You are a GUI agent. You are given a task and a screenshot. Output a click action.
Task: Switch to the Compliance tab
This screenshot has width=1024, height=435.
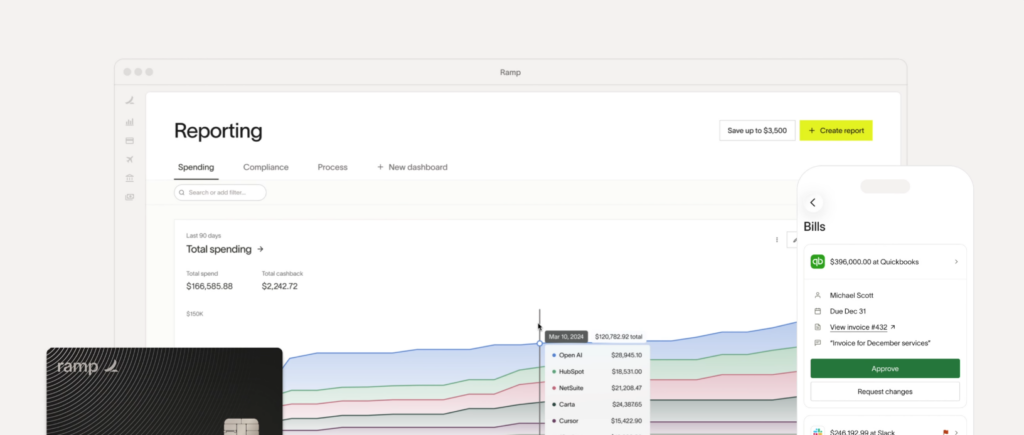coord(266,167)
